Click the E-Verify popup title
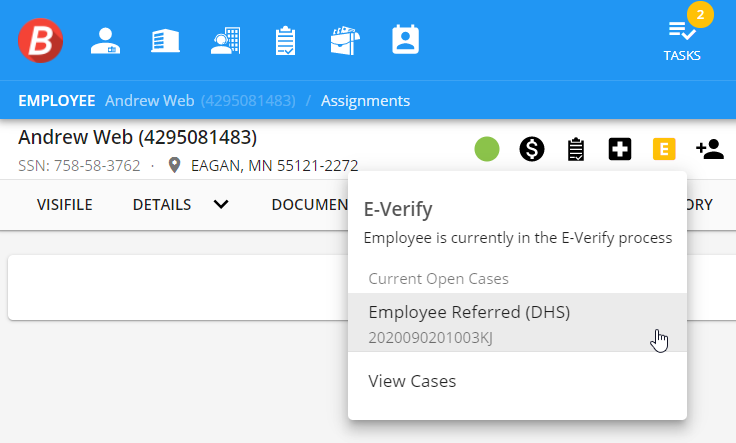 (398, 209)
